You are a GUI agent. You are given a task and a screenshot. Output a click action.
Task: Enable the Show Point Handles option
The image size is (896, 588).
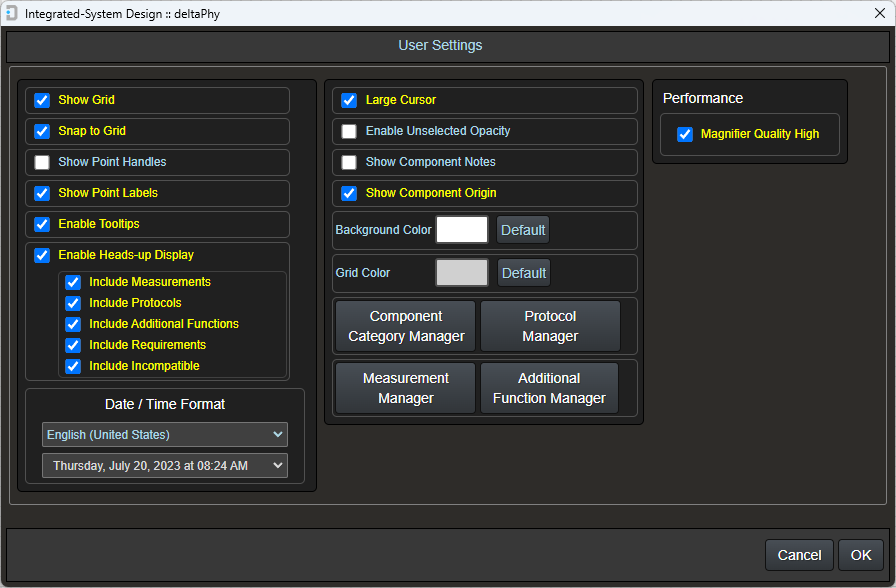coord(41,162)
